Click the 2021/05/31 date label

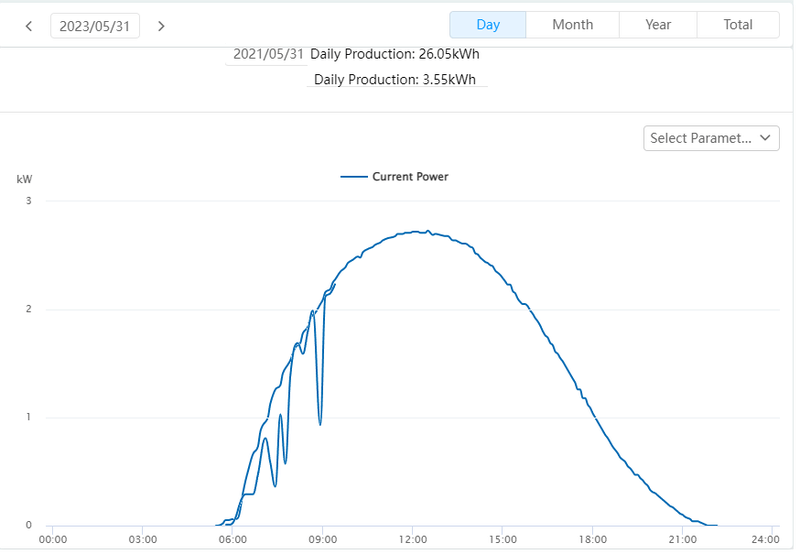coord(268,54)
